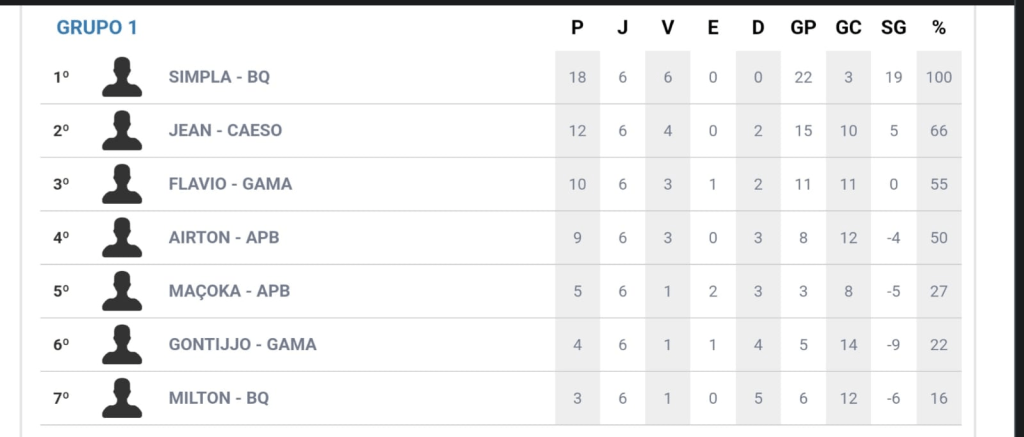Select the MILTON - BQ team name
The width and height of the screenshot is (1024, 437).
tap(219, 398)
